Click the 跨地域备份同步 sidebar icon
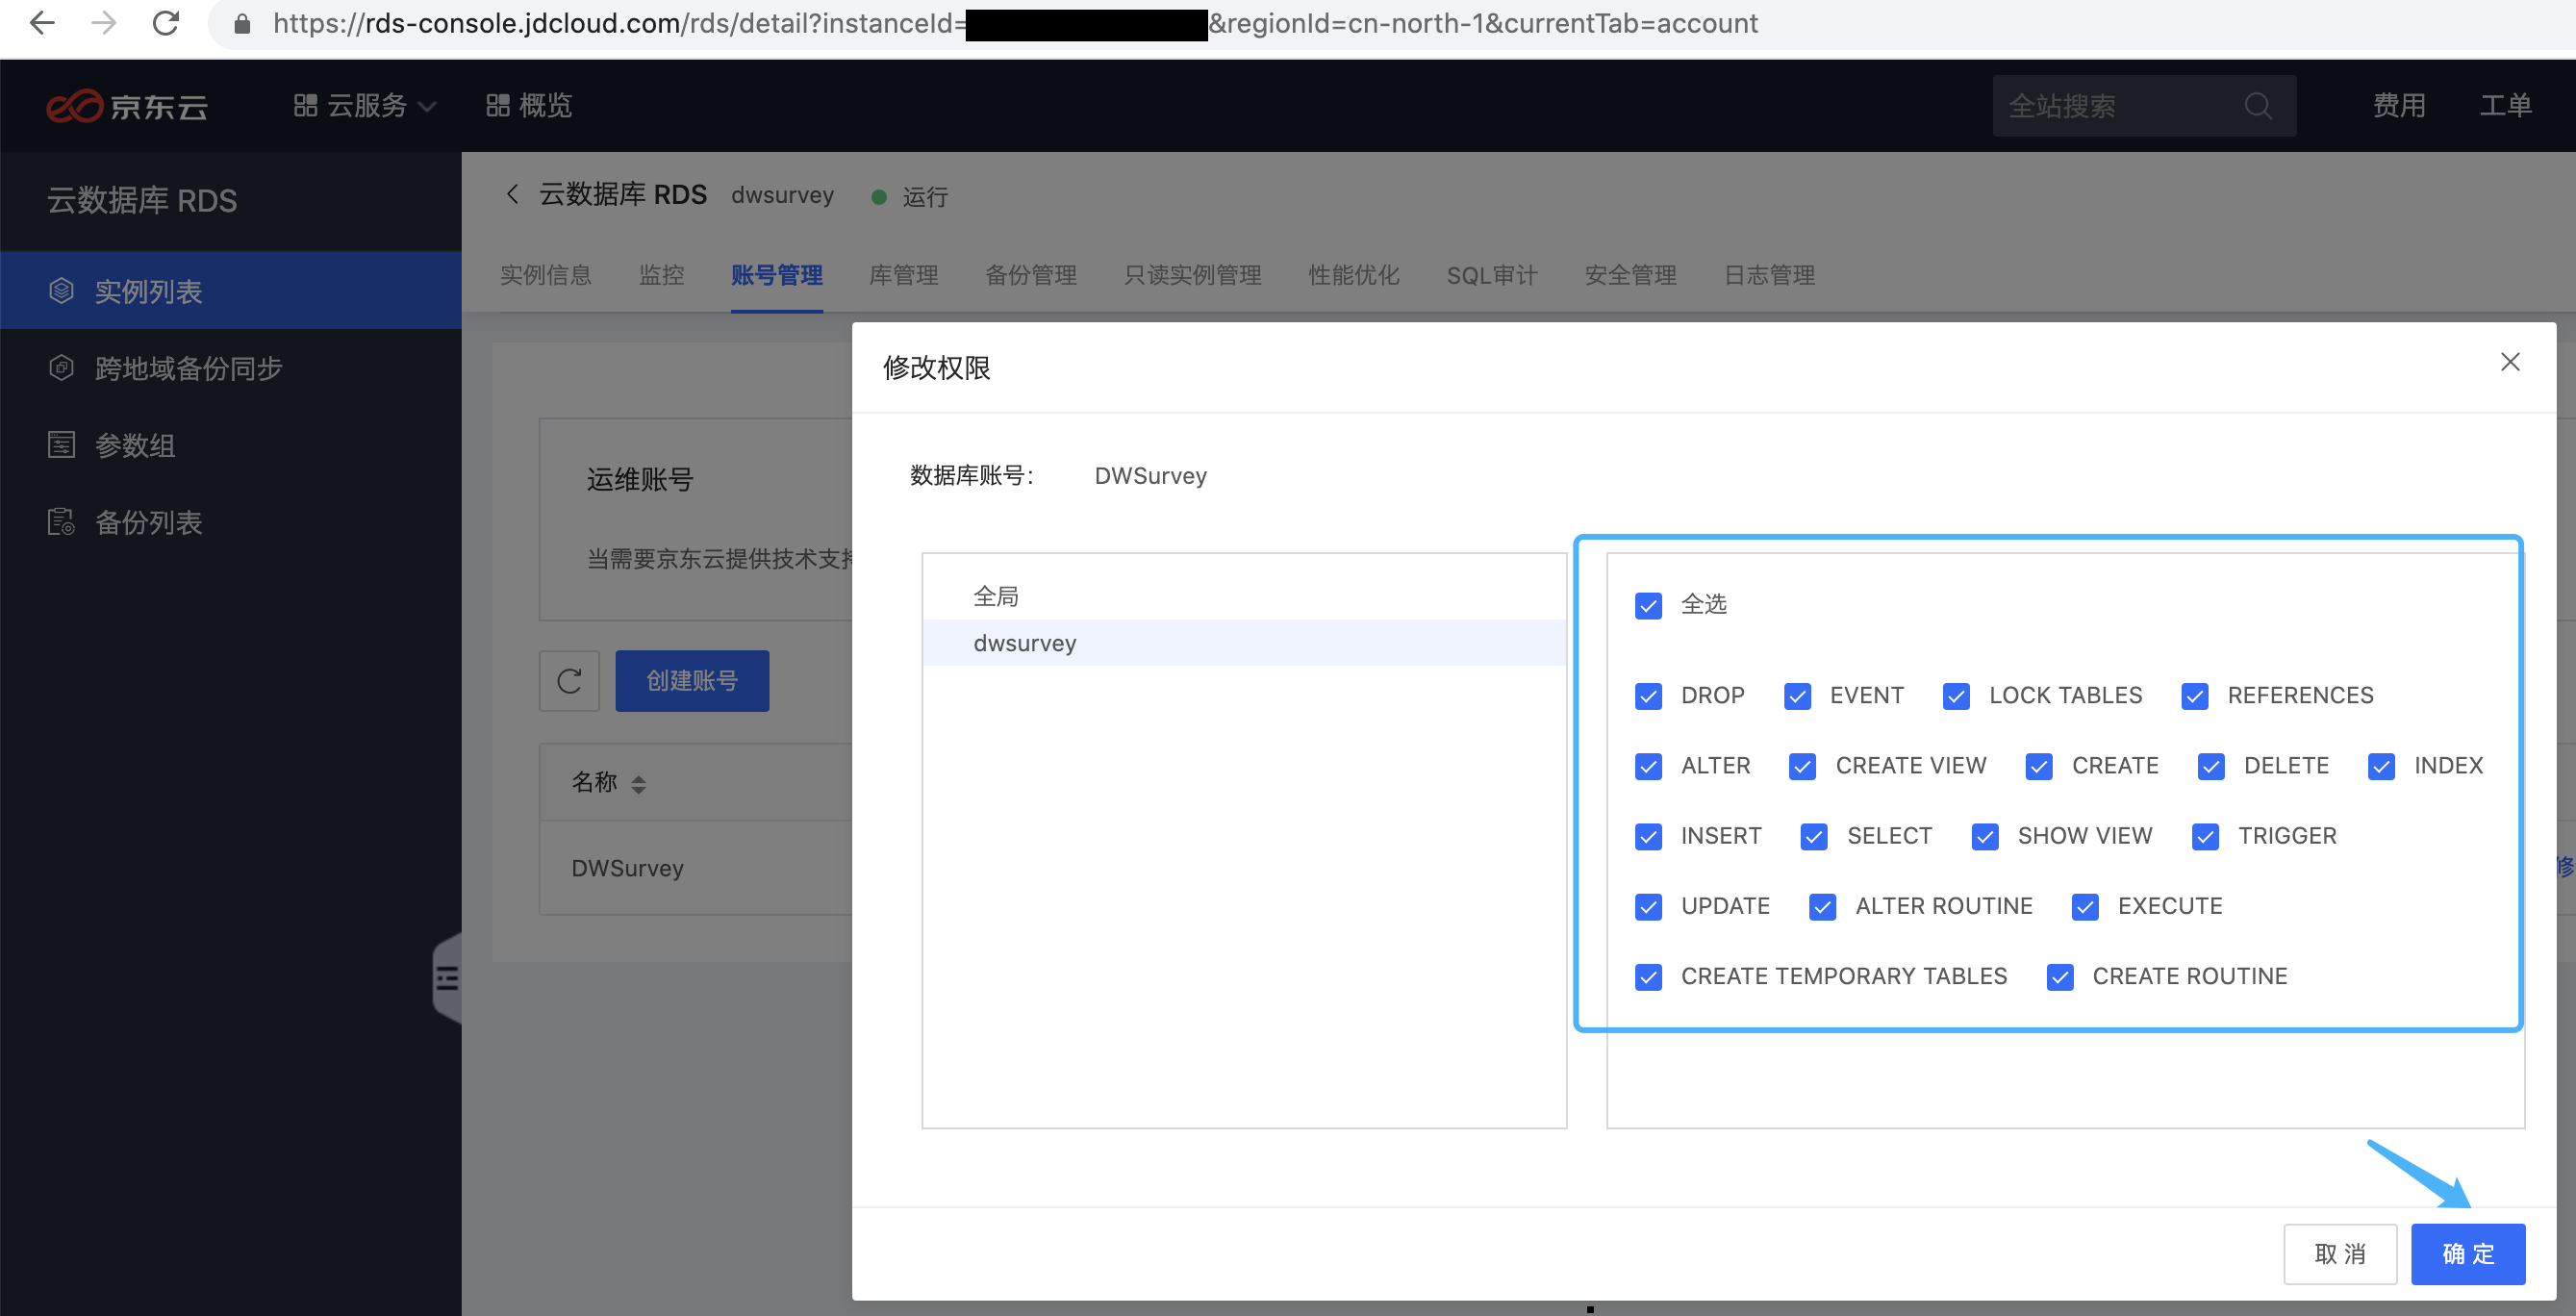Image resolution: width=2576 pixels, height=1316 pixels. (x=61, y=368)
